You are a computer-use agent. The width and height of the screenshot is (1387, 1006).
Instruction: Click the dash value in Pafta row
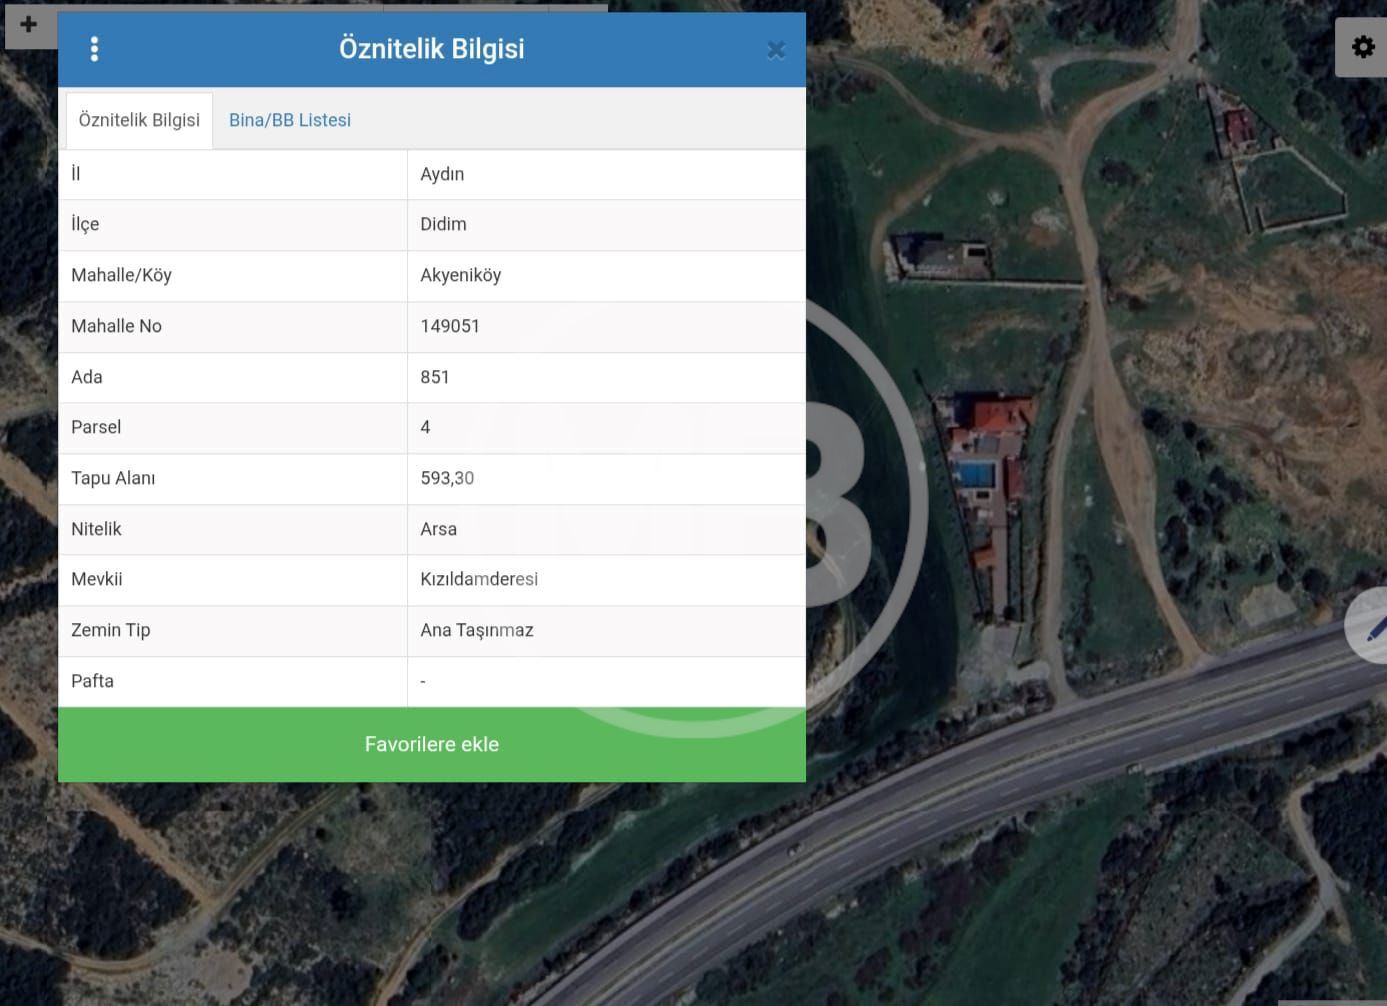click(423, 681)
